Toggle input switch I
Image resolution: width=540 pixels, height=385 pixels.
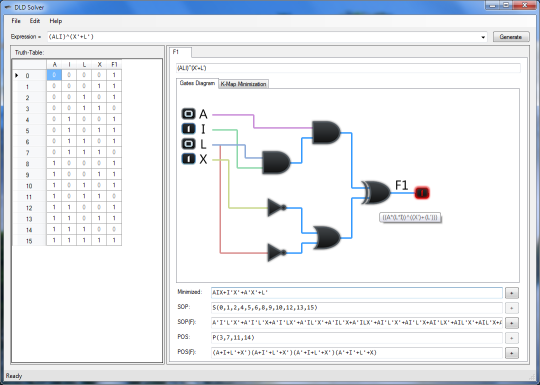[188, 129]
